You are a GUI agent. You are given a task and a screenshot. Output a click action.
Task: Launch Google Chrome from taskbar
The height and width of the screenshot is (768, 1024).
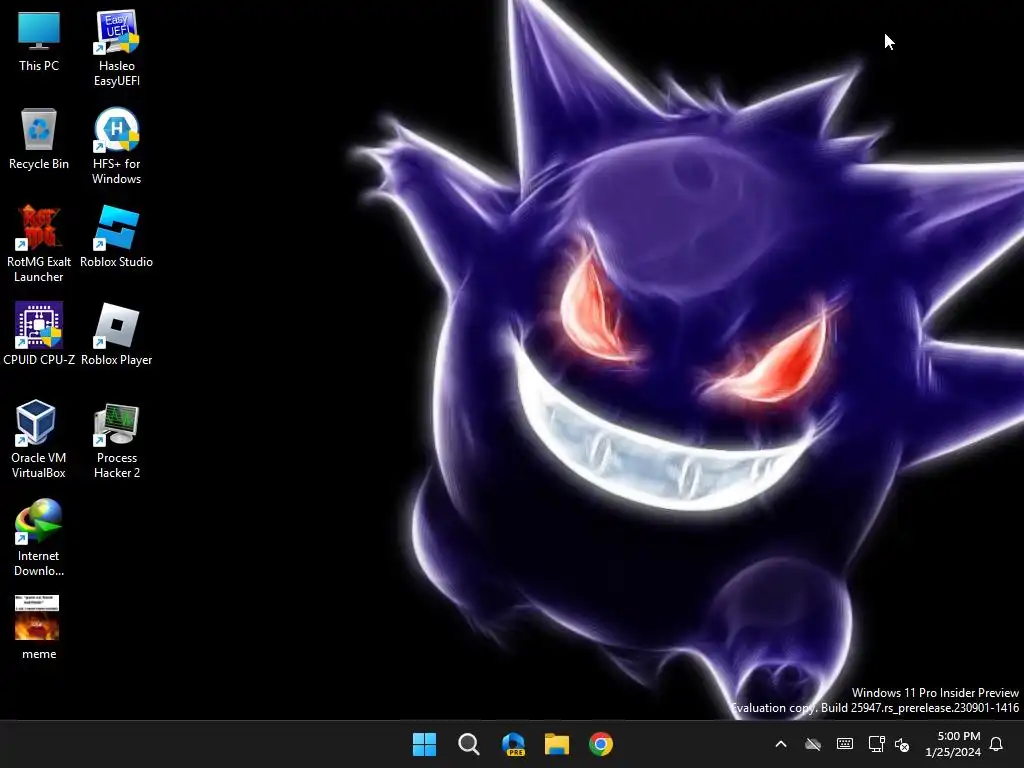point(601,744)
